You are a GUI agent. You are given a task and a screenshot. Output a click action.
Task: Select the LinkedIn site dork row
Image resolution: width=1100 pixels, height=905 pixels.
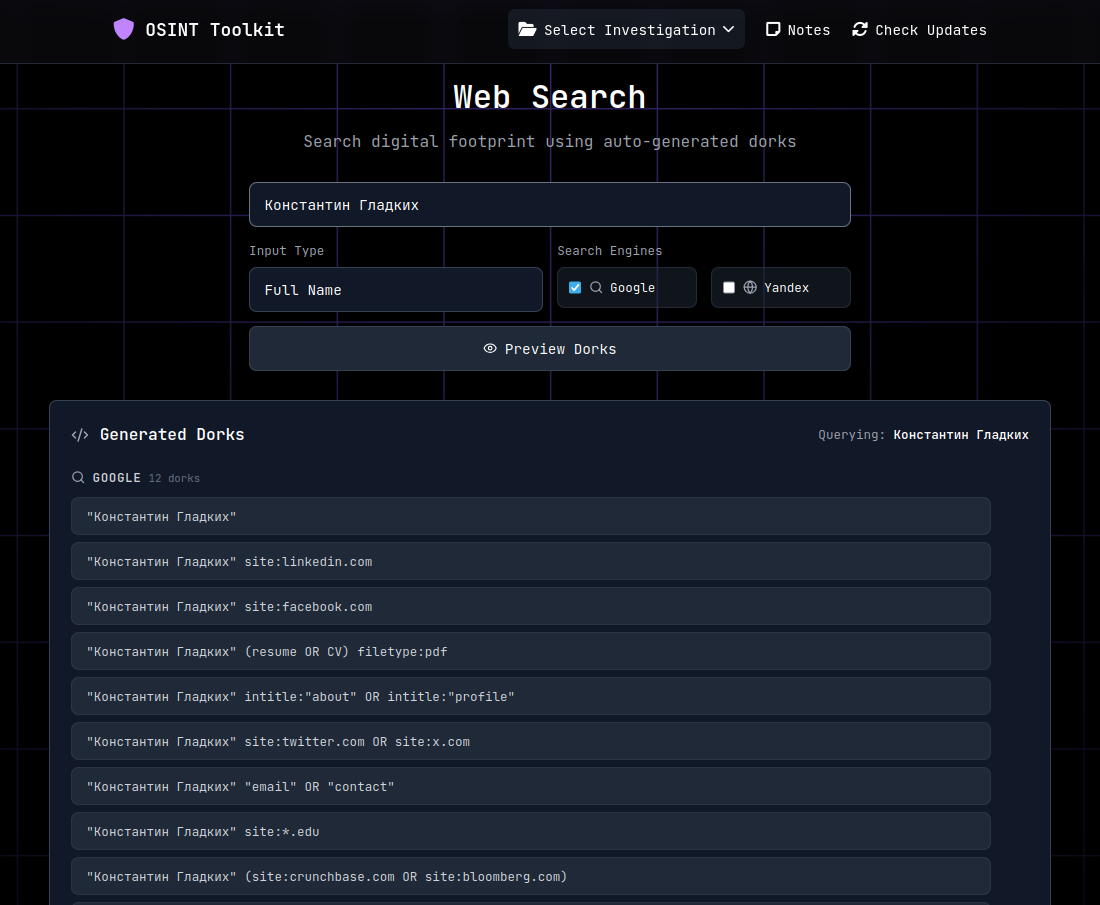pyautogui.click(x=530, y=561)
